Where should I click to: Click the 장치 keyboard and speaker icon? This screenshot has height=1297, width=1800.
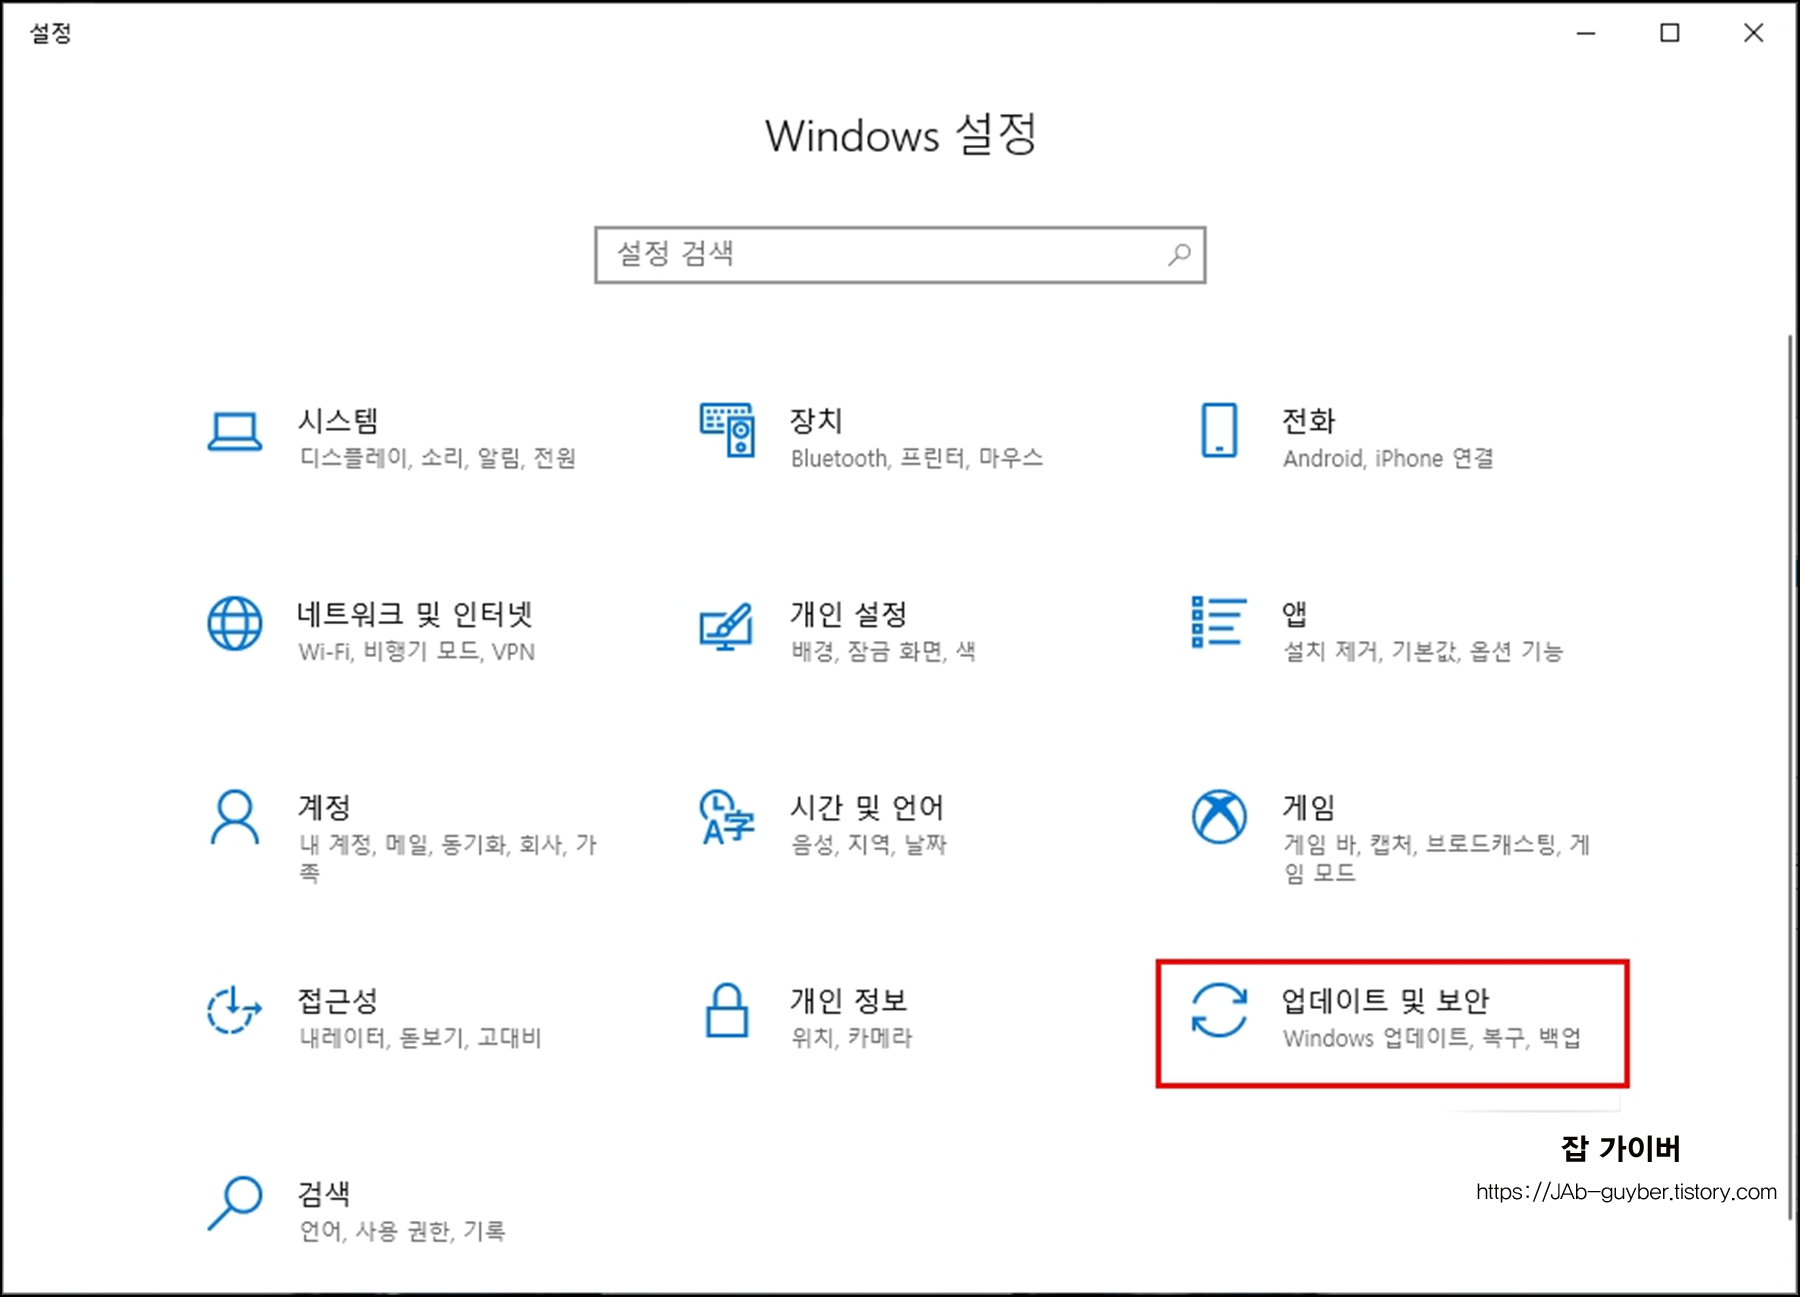[727, 430]
